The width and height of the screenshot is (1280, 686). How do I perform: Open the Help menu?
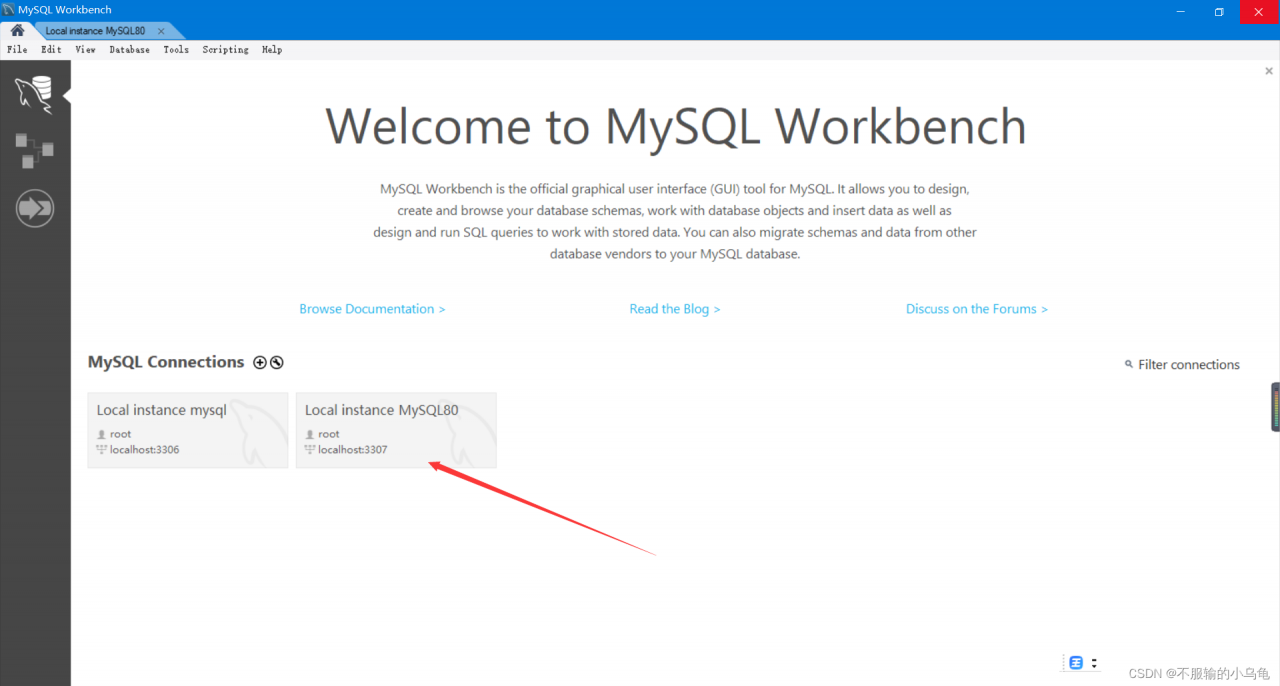272,49
